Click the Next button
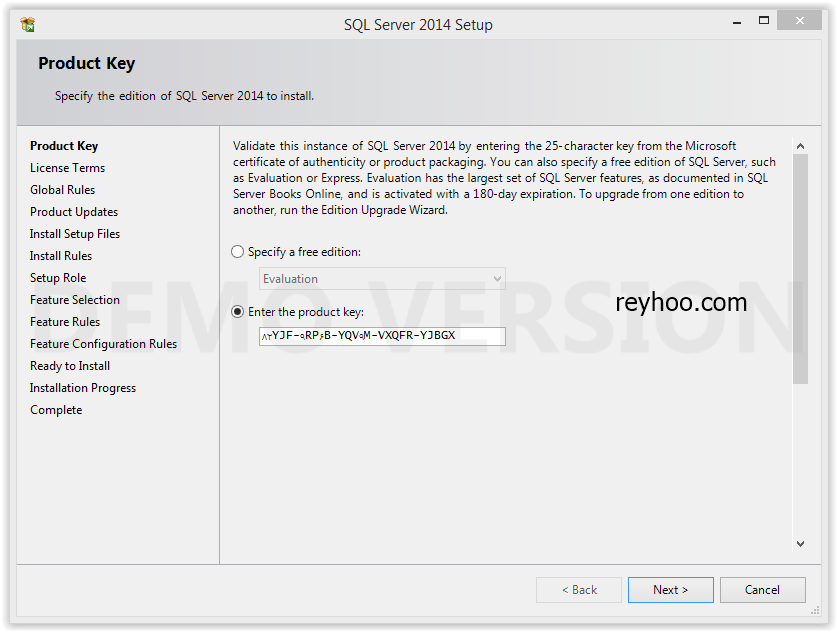Image resolution: width=837 pixels, height=632 pixels. [x=670, y=590]
